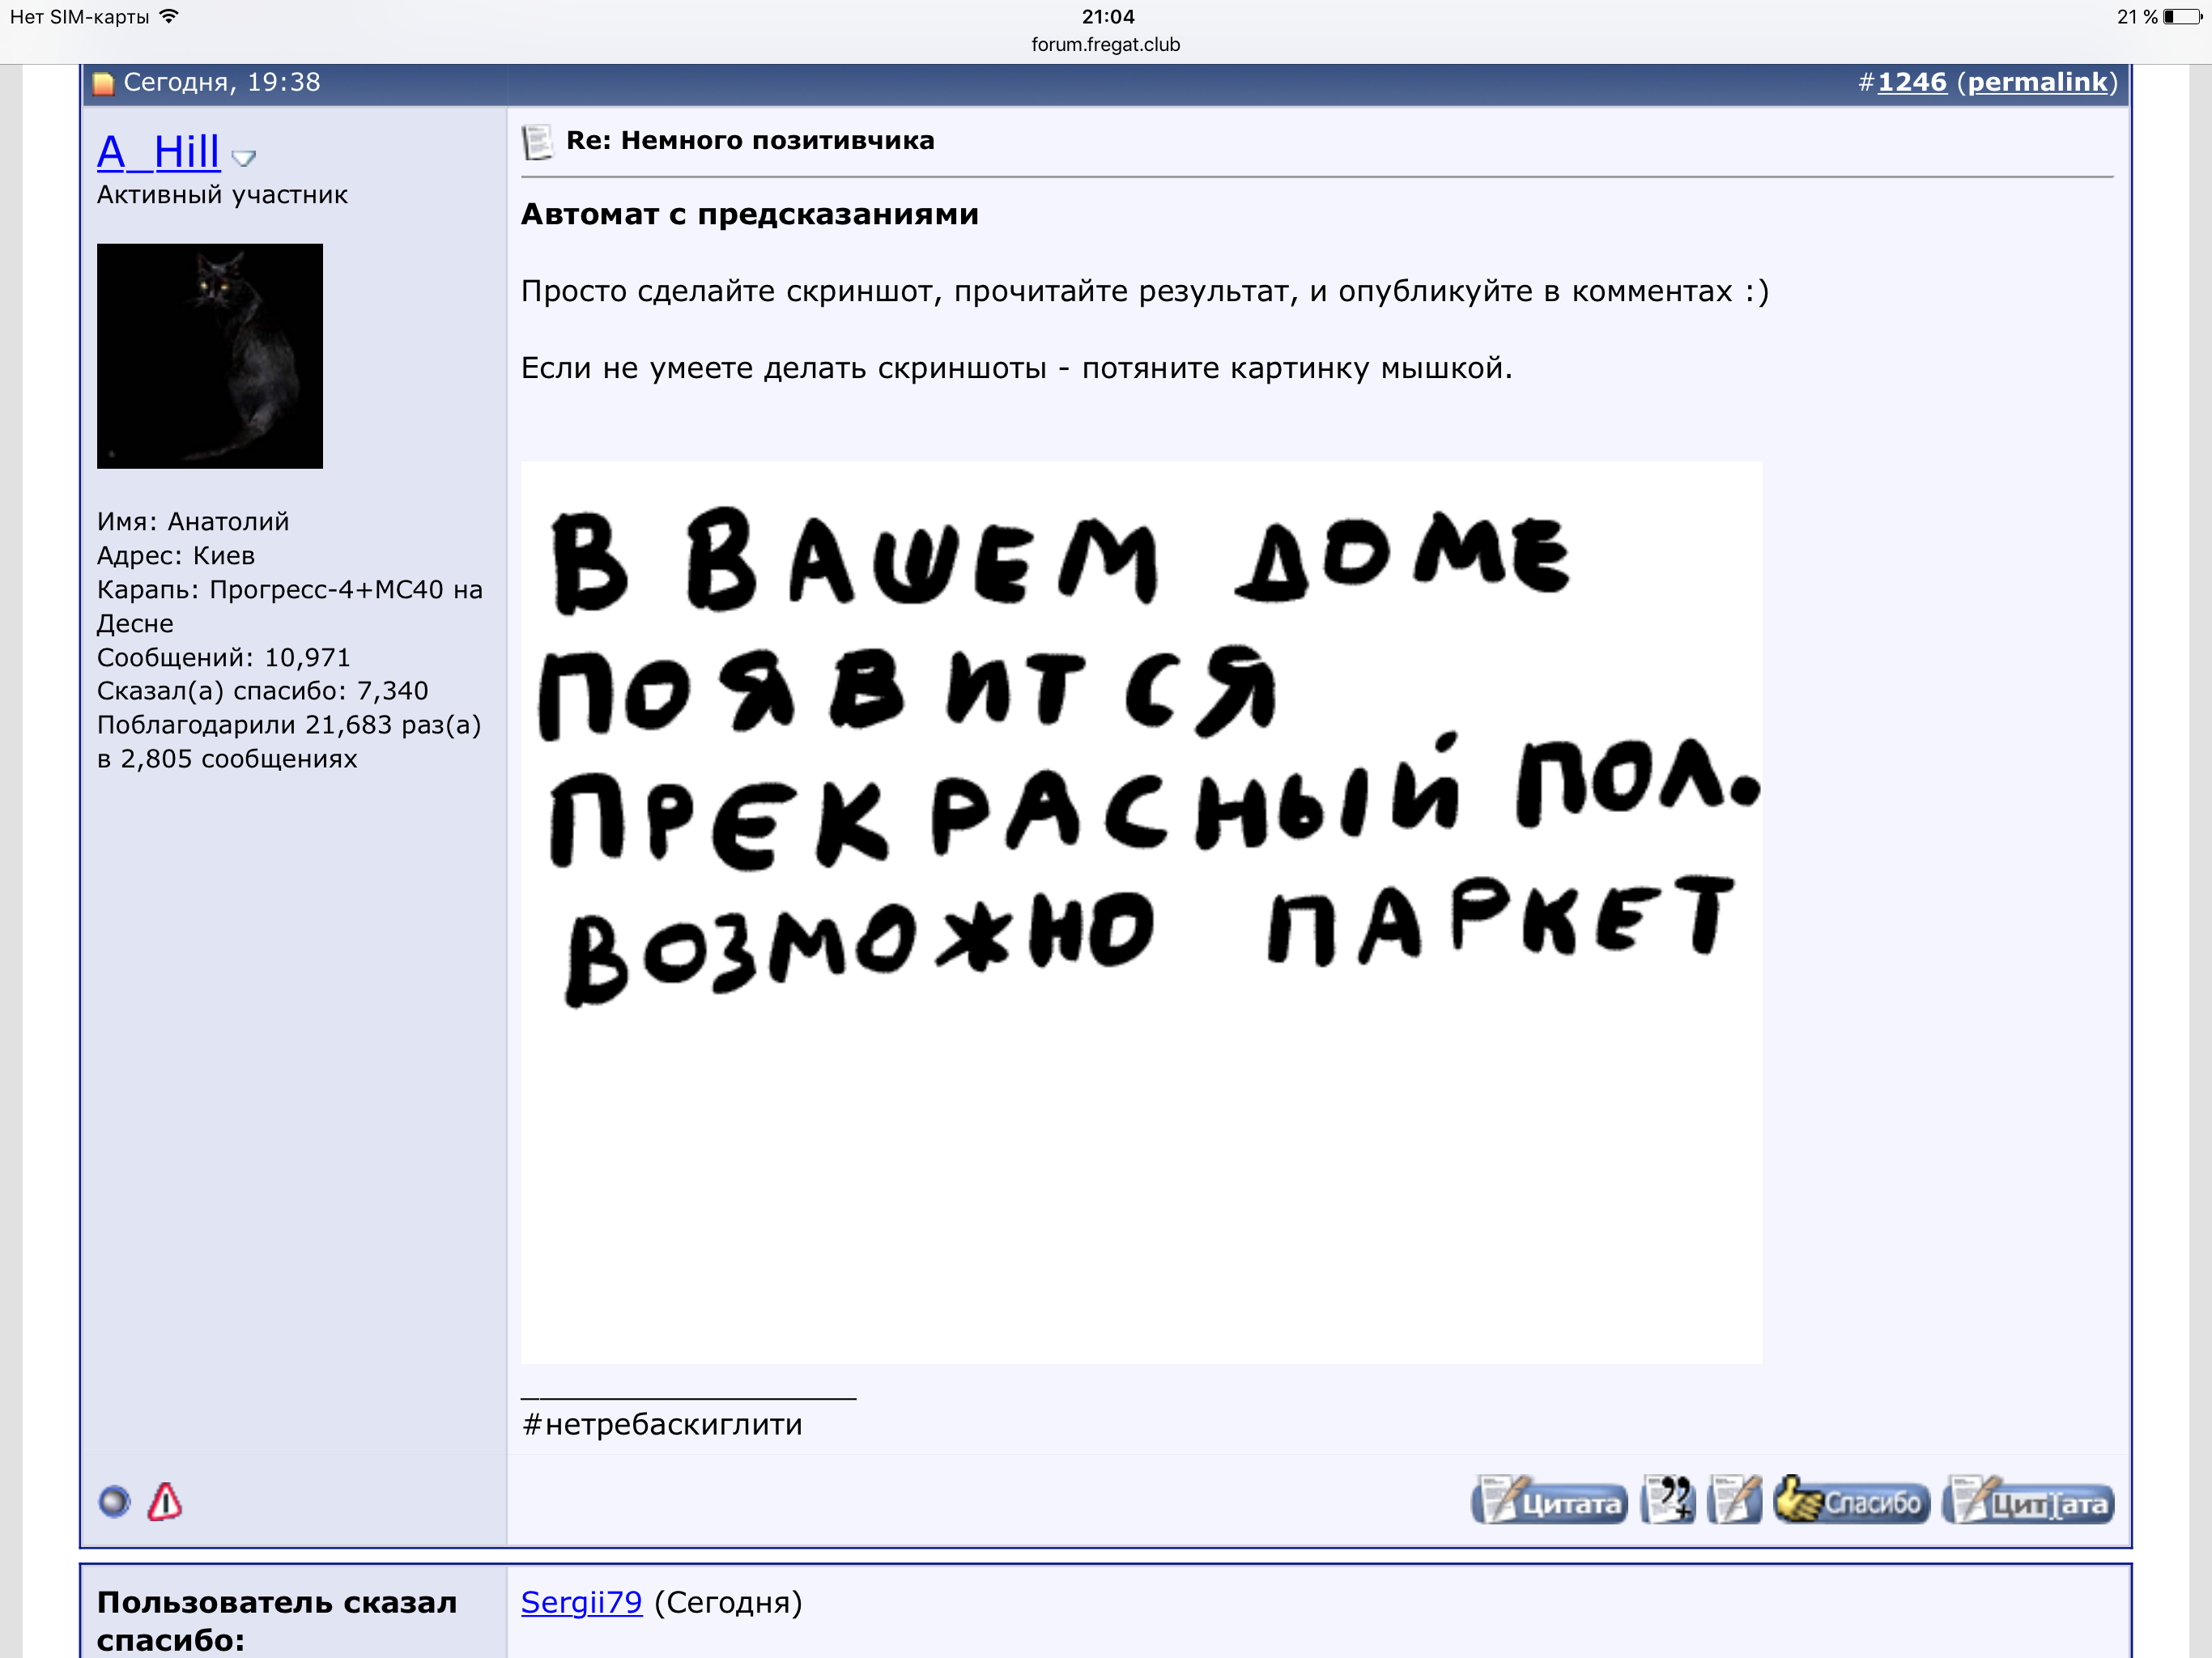Viewport: 2212px width, 1658px height.
Task: Expand the dropdown arrow beside A_Hill
Action: click(243, 157)
